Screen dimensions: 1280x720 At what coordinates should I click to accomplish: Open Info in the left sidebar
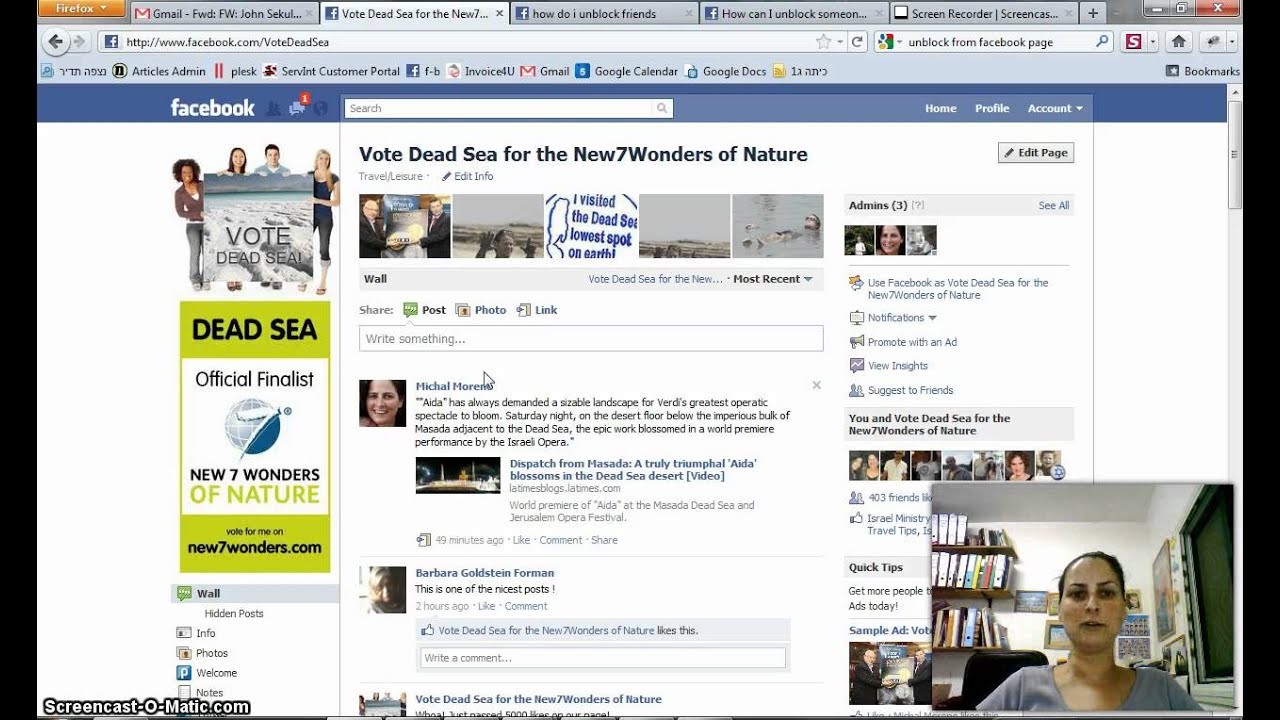click(x=205, y=633)
